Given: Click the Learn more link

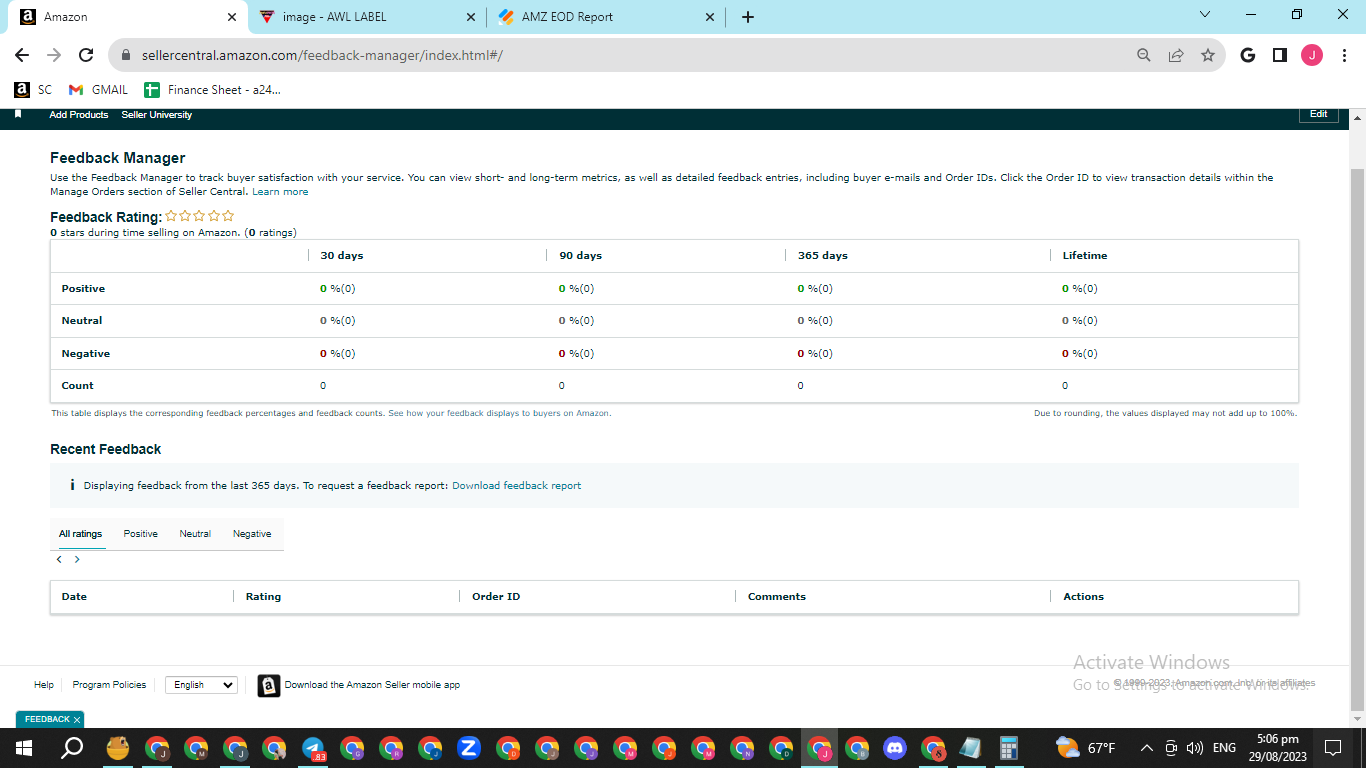Looking at the screenshot, I should point(280,192).
